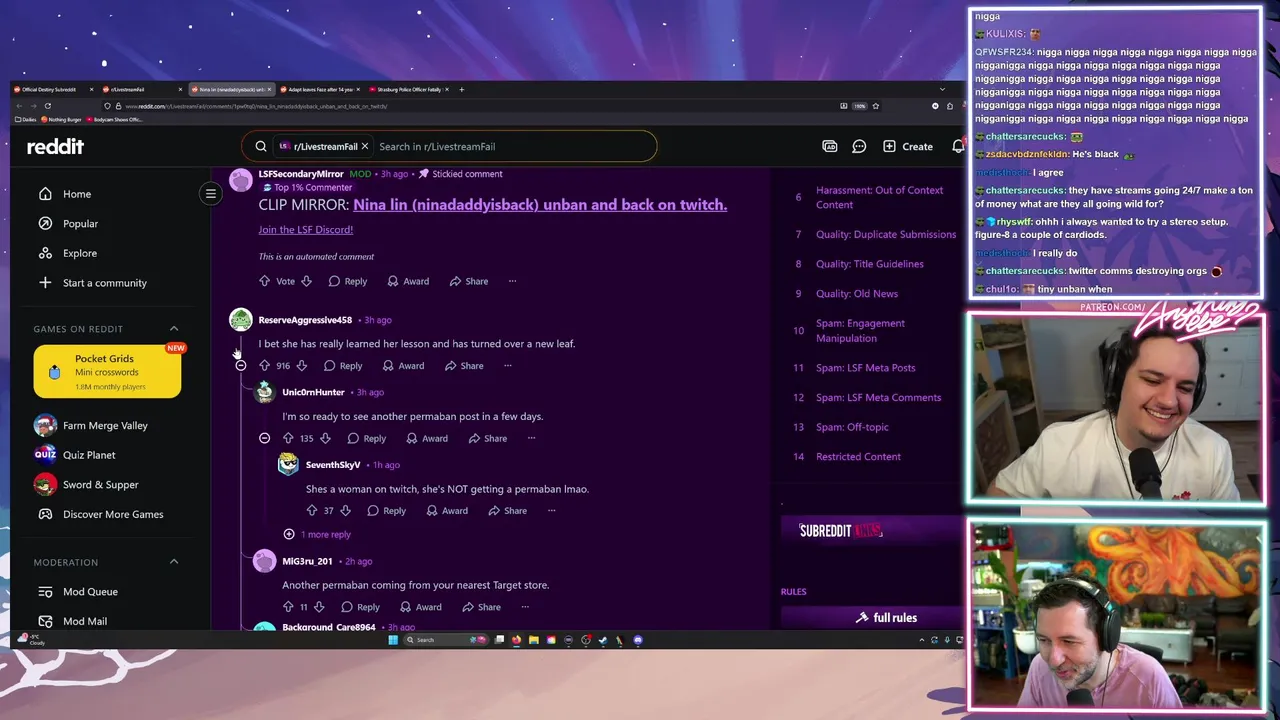Open the notifications bell icon
Viewport: 1280px width, 720px height.
point(957,146)
